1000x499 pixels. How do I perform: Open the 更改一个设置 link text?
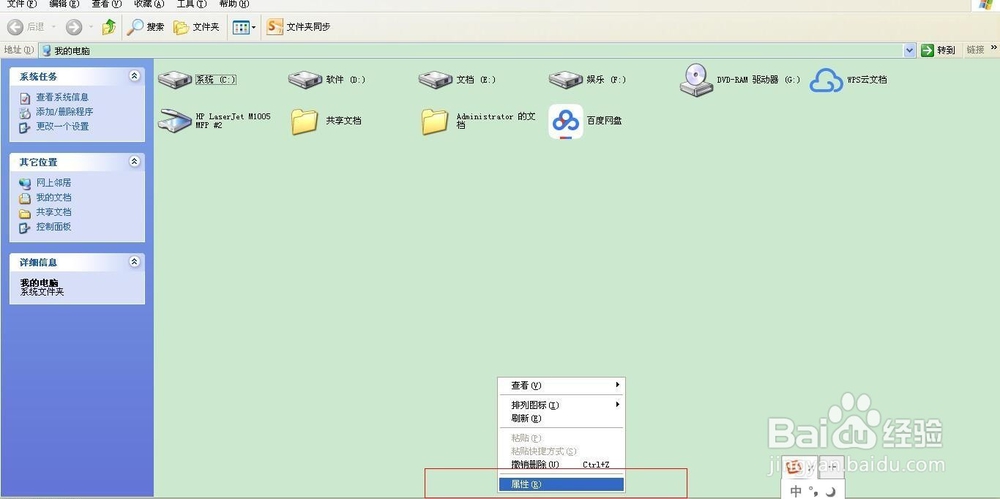[x=62, y=127]
